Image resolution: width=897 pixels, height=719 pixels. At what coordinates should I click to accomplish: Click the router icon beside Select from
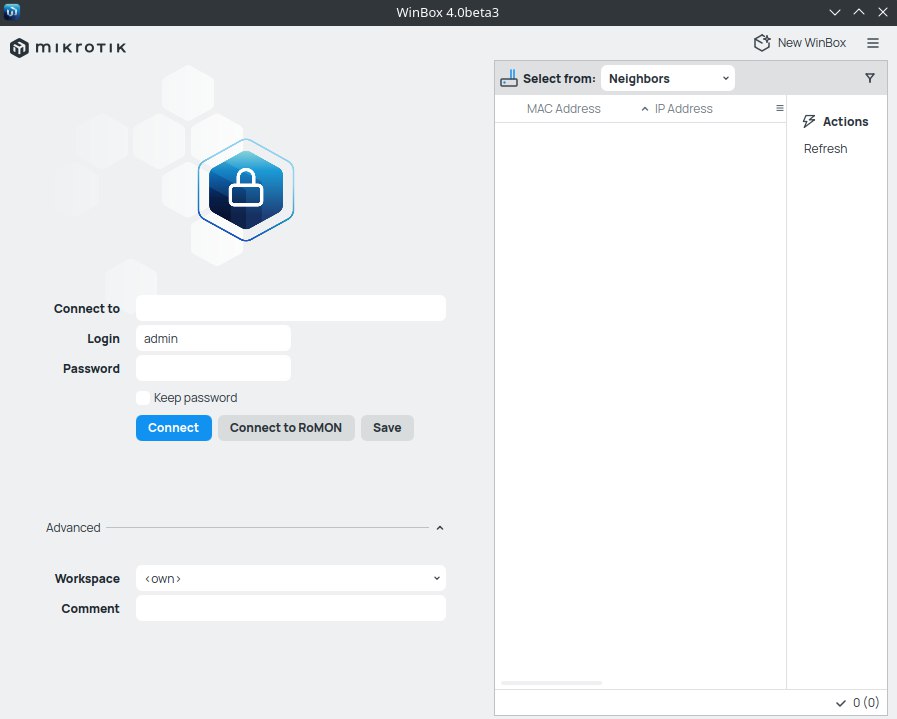click(509, 78)
